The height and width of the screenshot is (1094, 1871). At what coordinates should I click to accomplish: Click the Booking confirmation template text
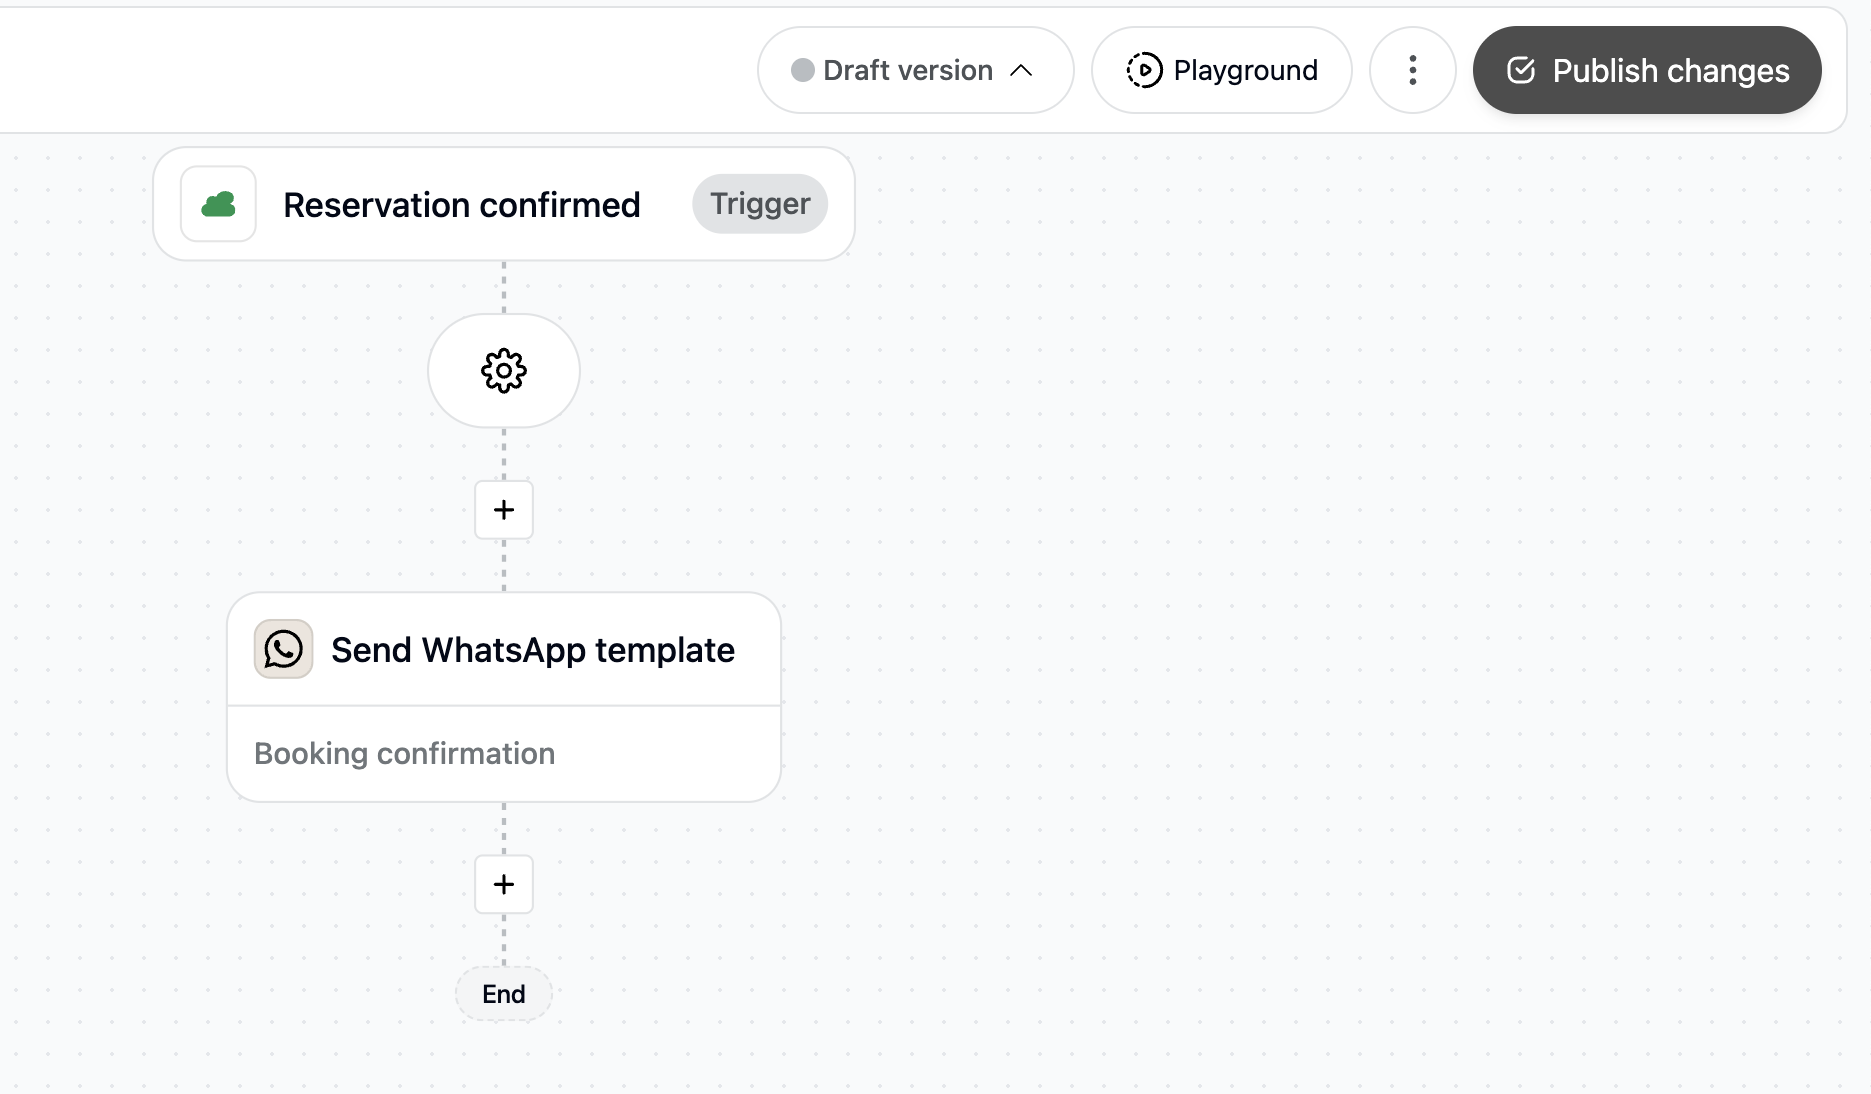tap(405, 753)
